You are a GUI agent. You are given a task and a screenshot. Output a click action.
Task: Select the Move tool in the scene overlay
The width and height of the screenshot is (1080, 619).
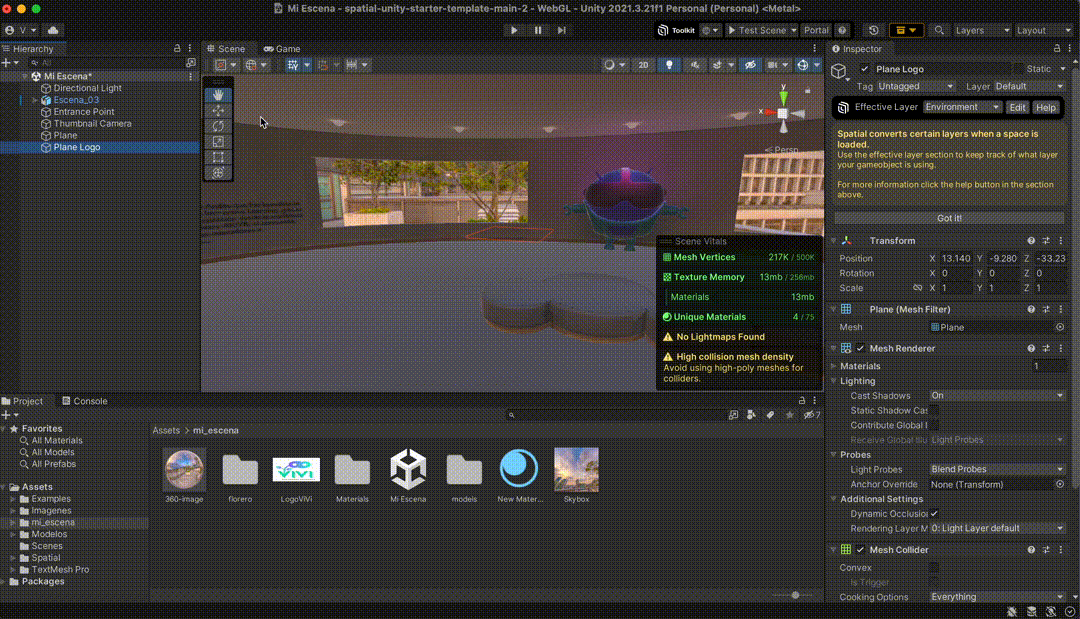[218, 111]
